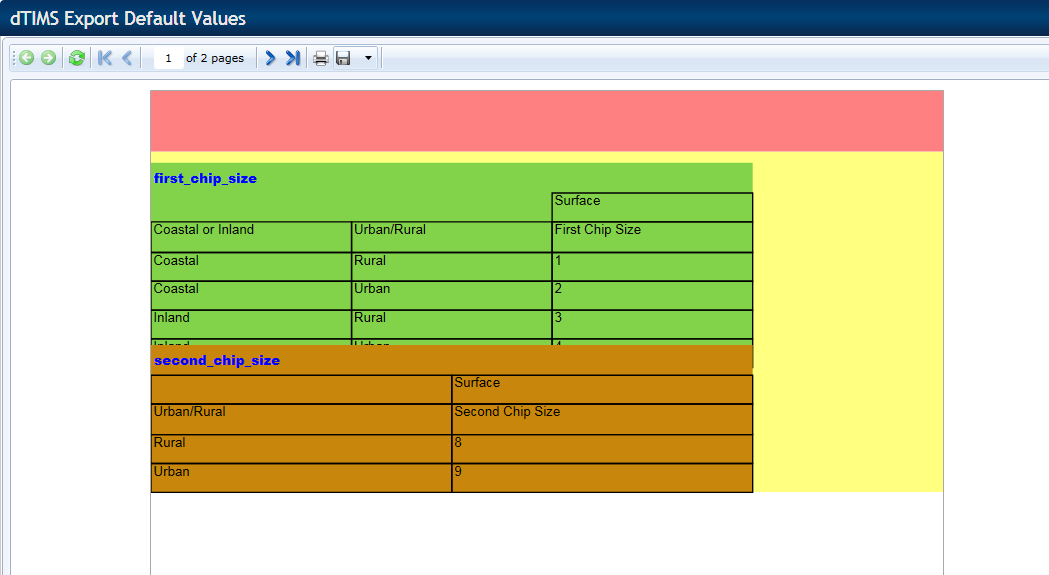Viewport: 1049px width, 575px height.
Task: Click the current page number field
Action: point(169,58)
